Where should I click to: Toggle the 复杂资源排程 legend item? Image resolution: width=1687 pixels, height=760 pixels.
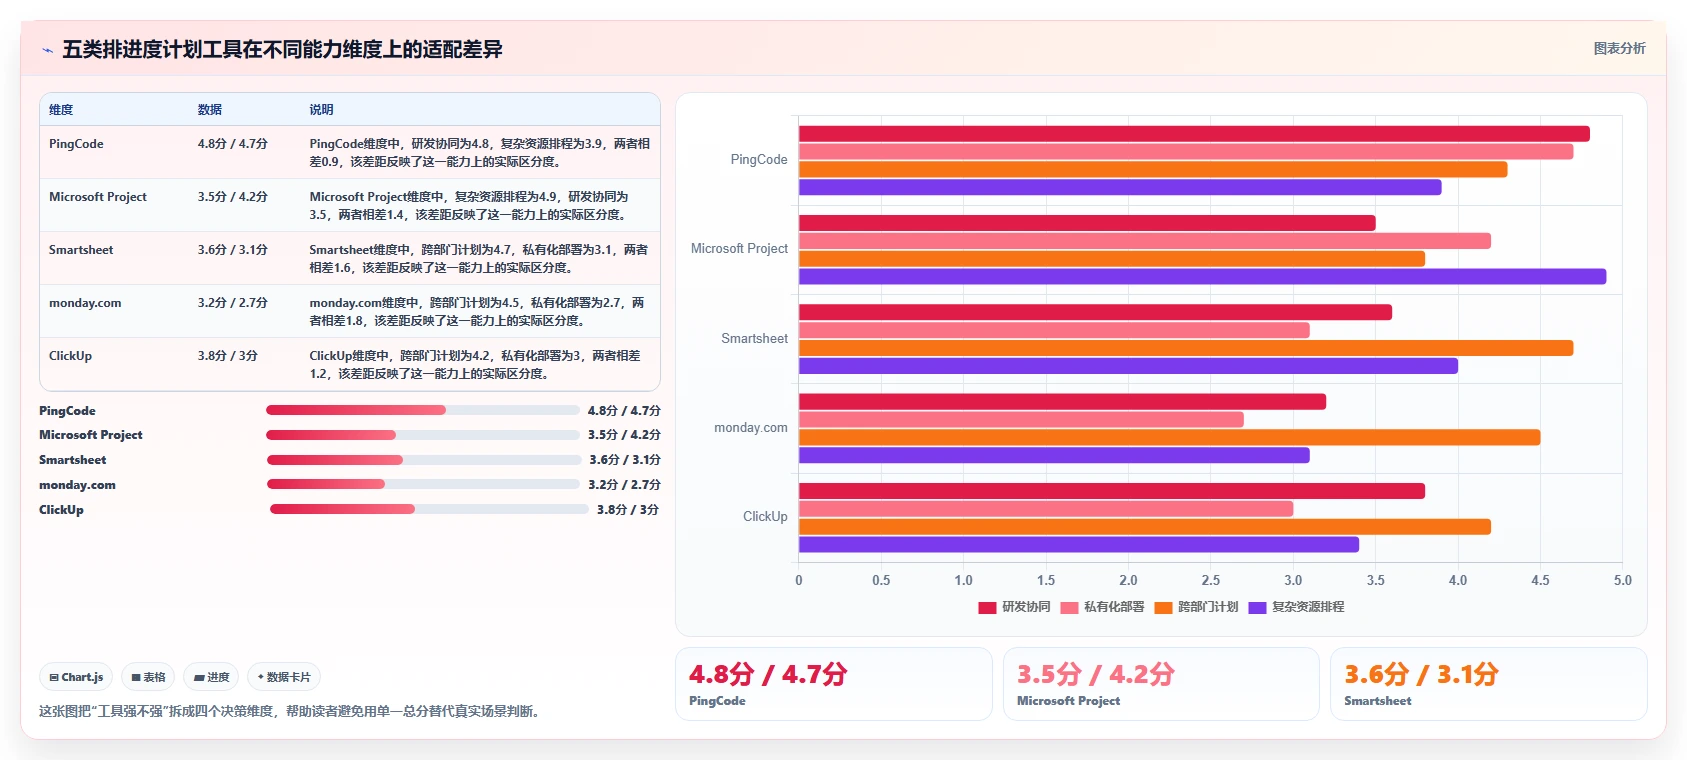(x=1296, y=607)
